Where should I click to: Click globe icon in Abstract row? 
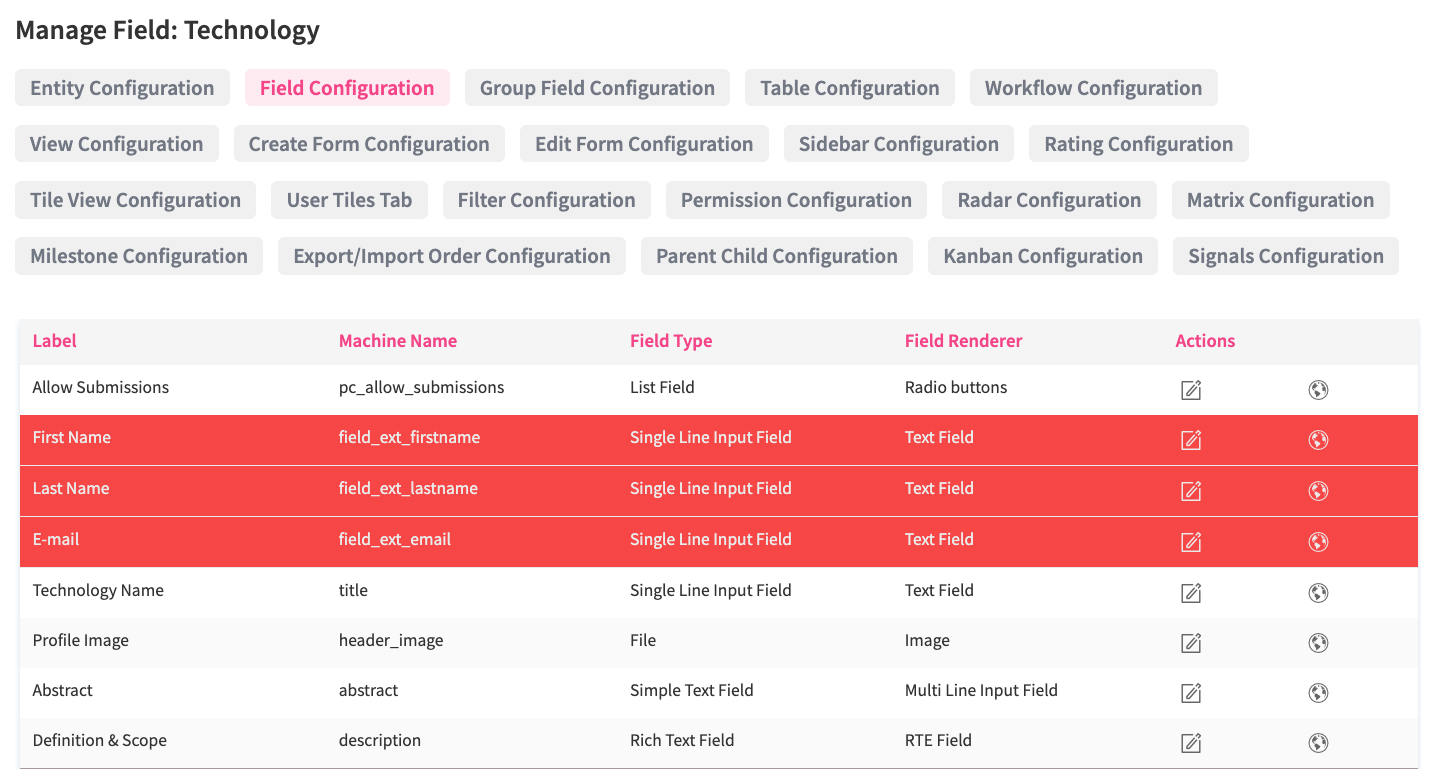[1318, 692]
